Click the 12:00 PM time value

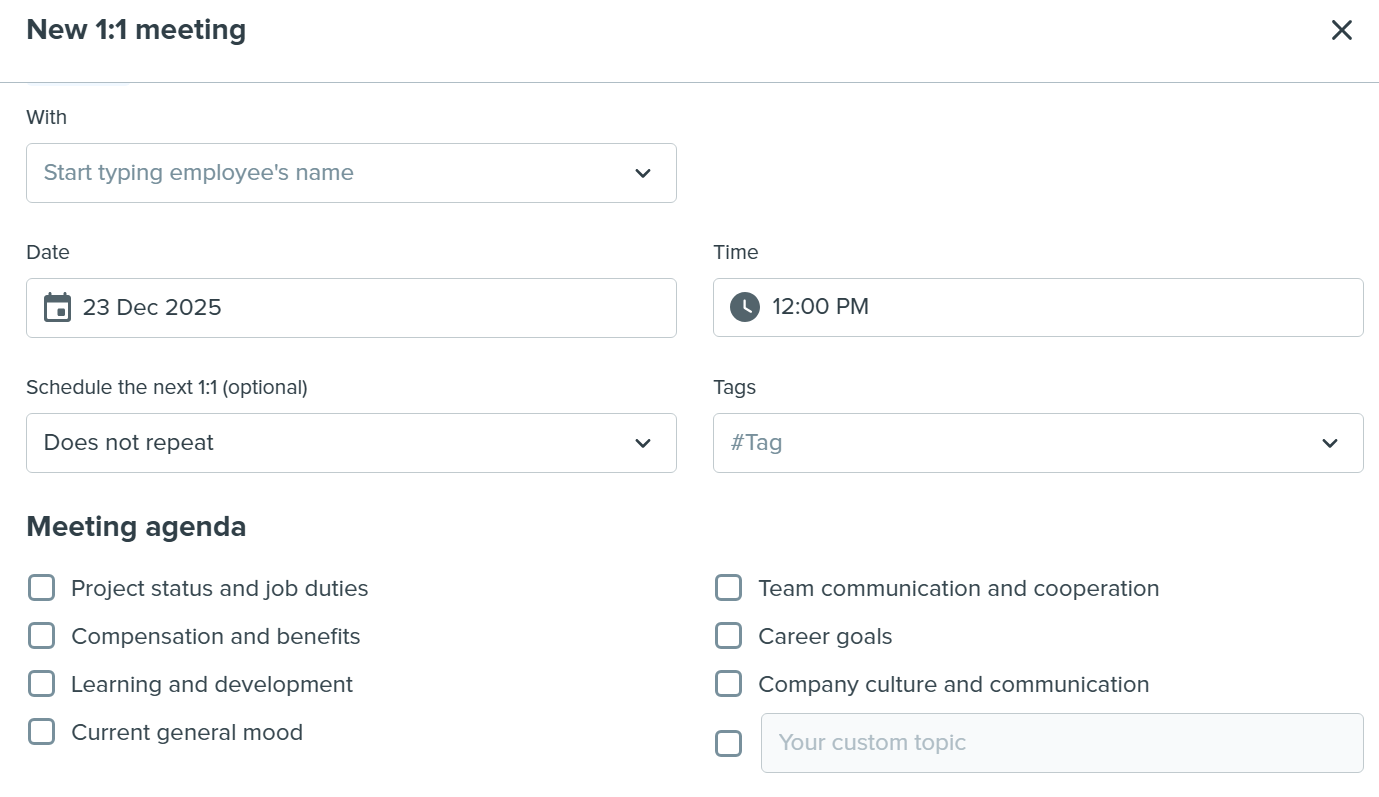click(x=820, y=307)
